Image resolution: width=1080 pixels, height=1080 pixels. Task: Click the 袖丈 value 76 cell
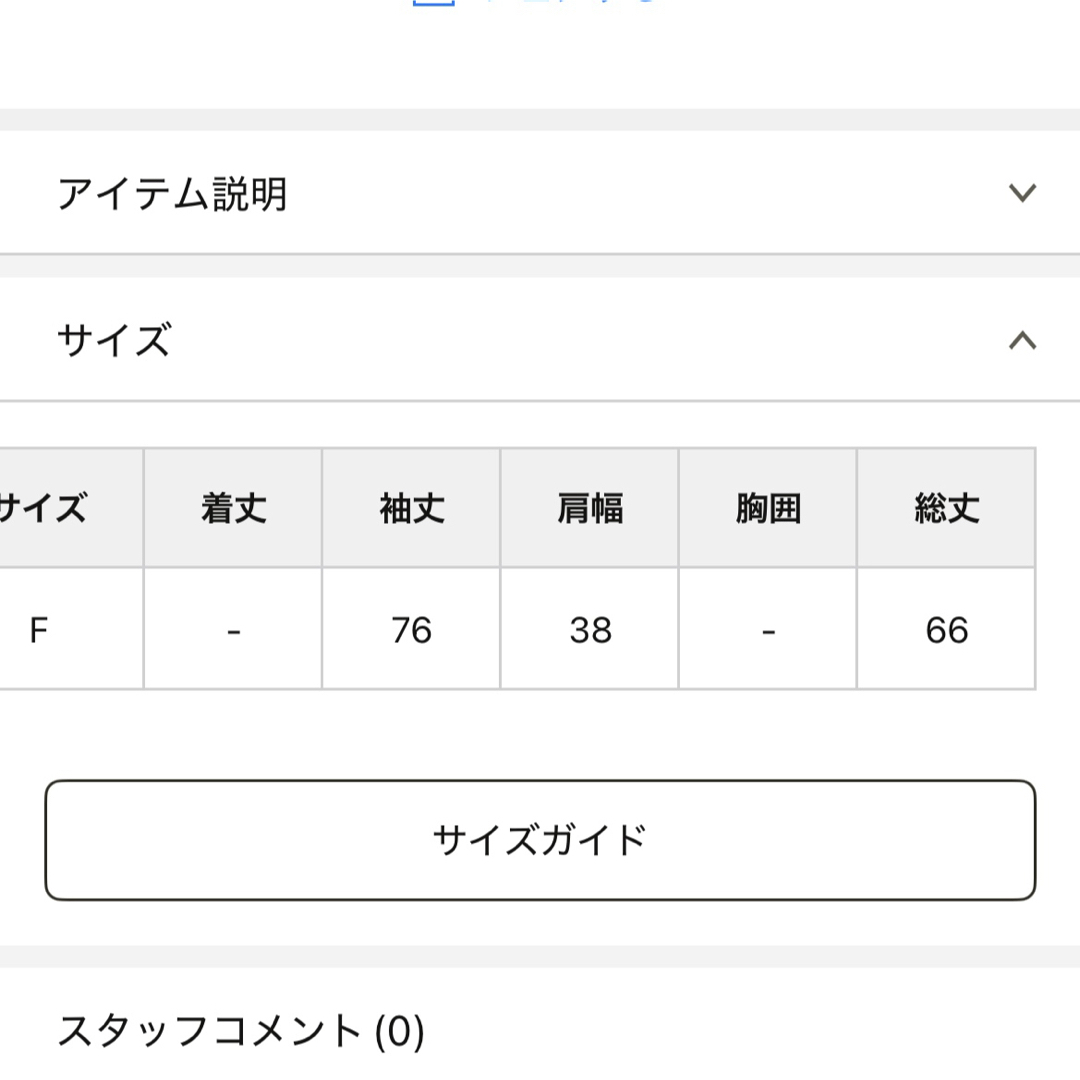click(x=411, y=629)
